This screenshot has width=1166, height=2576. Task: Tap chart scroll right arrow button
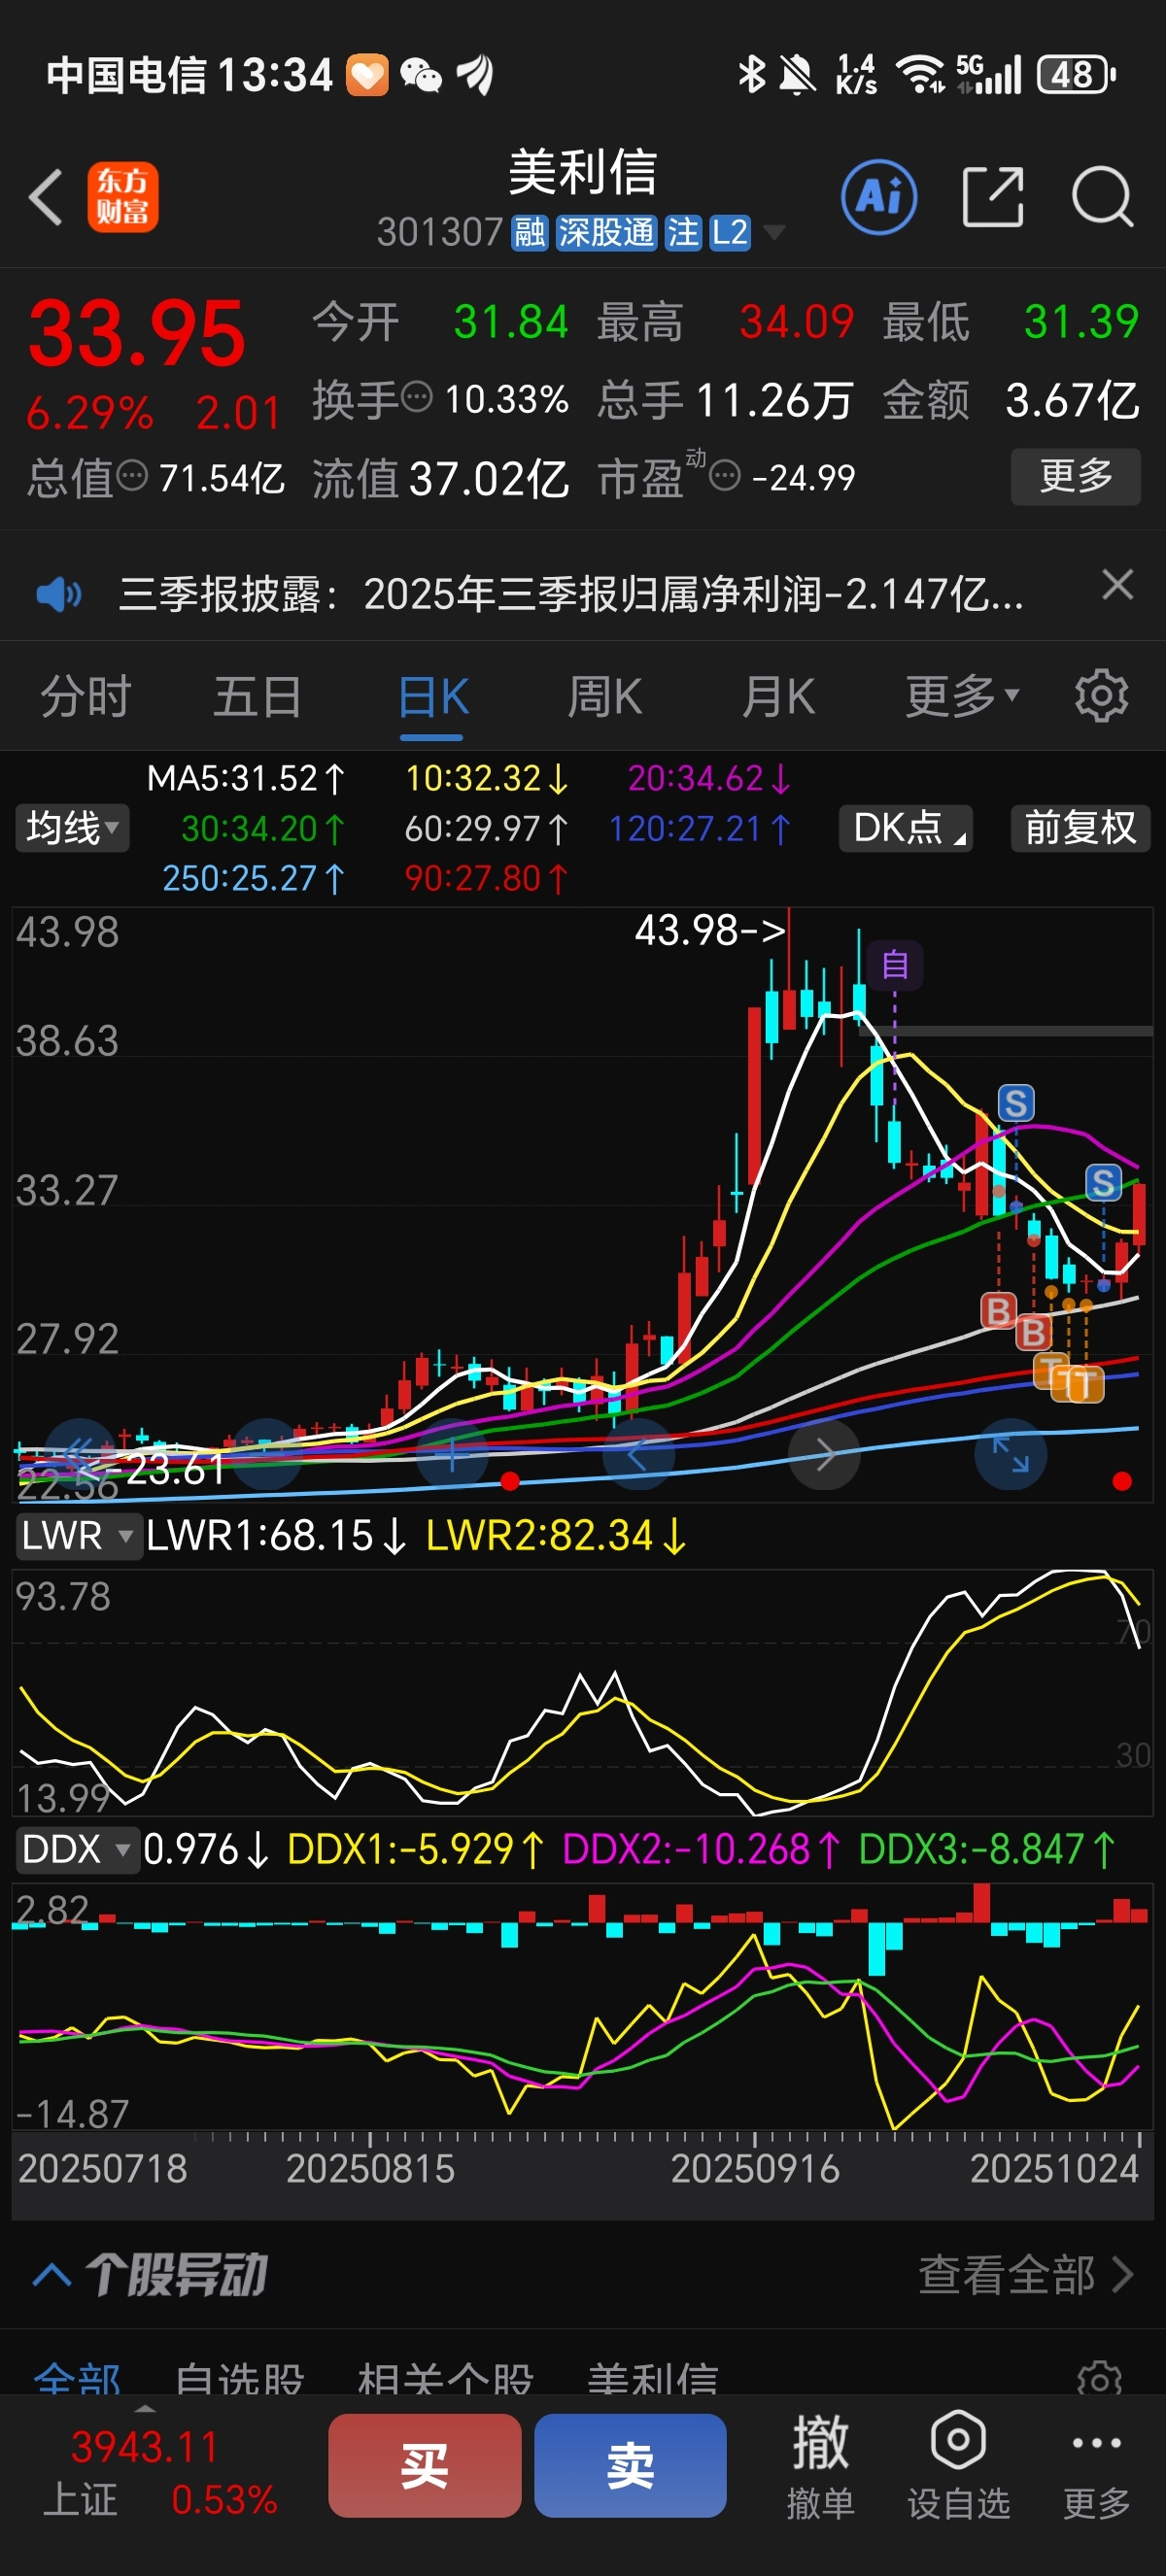pyautogui.click(x=824, y=1454)
